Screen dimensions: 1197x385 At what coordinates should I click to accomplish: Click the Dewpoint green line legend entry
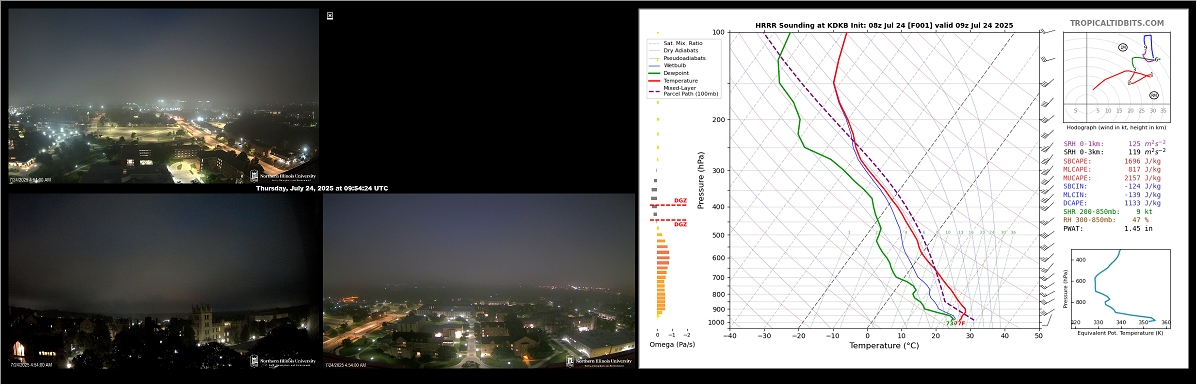click(x=668, y=73)
